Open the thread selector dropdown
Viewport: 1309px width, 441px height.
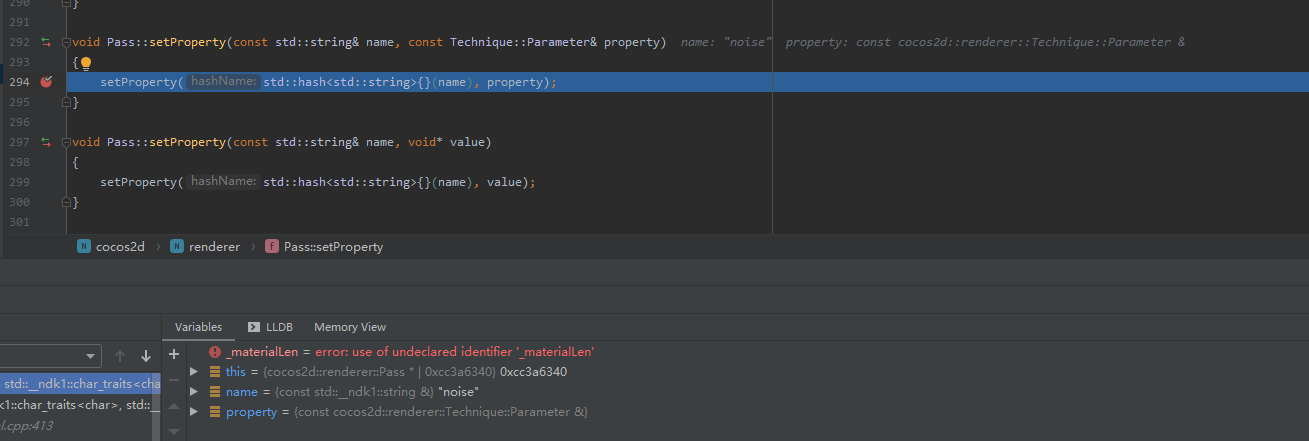(50, 356)
